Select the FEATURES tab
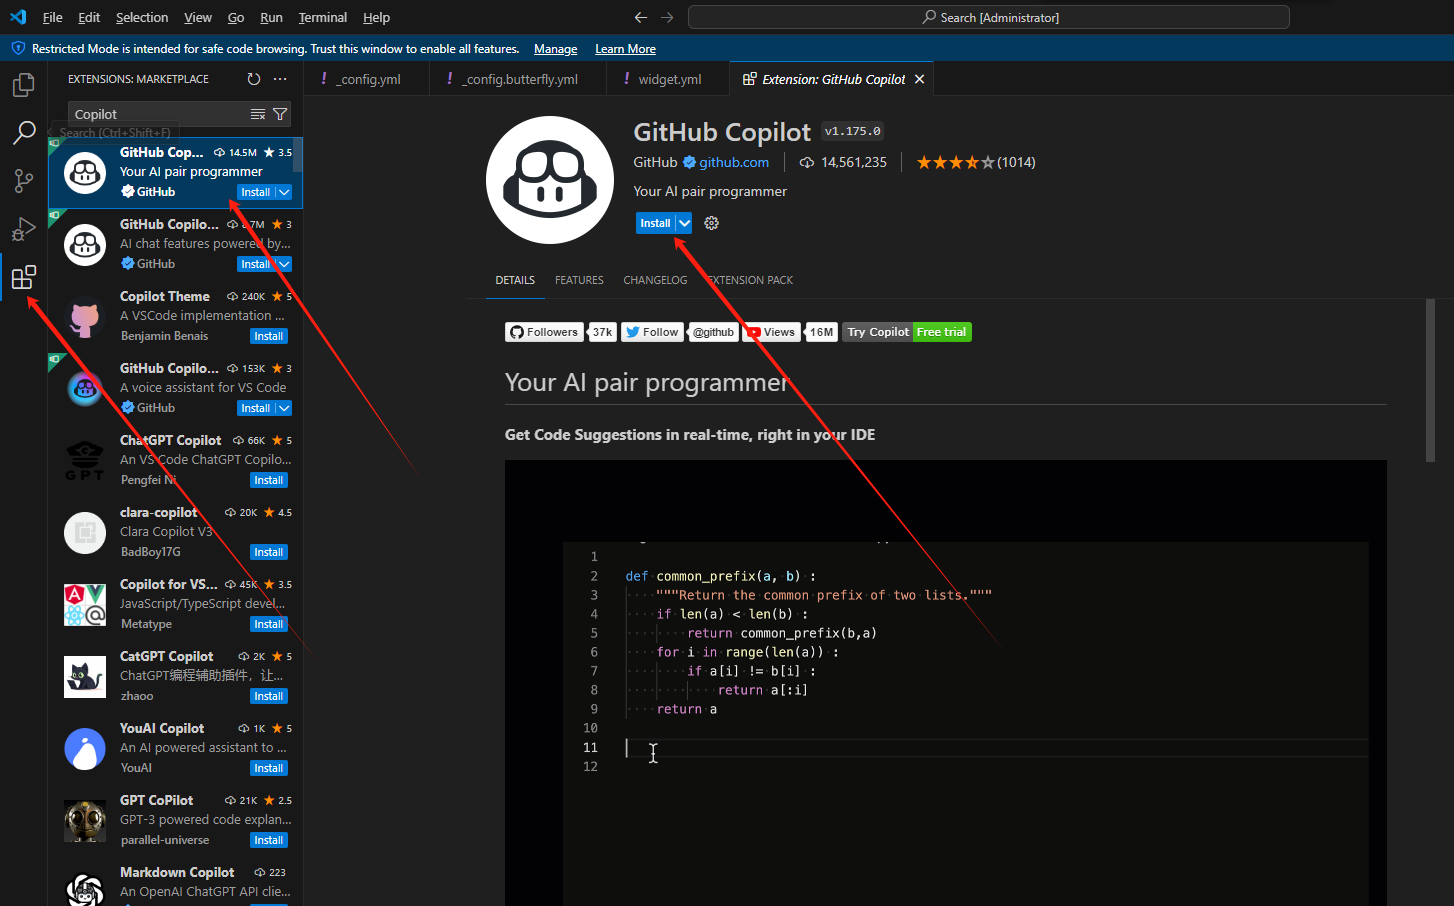This screenshot has height=906, width=1454. 579,280
